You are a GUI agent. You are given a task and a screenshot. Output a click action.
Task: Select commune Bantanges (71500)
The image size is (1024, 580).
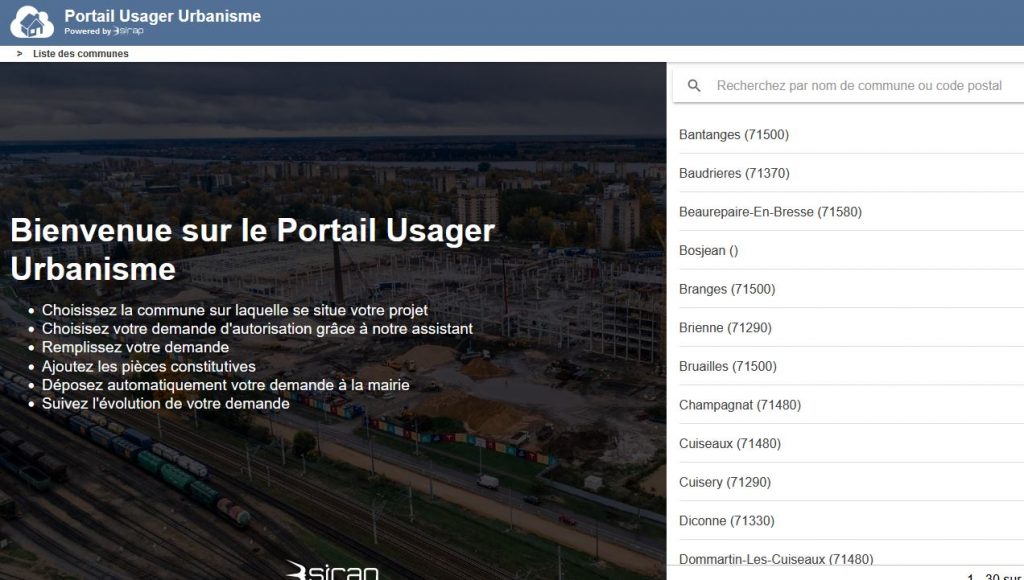tap(852, 135)
